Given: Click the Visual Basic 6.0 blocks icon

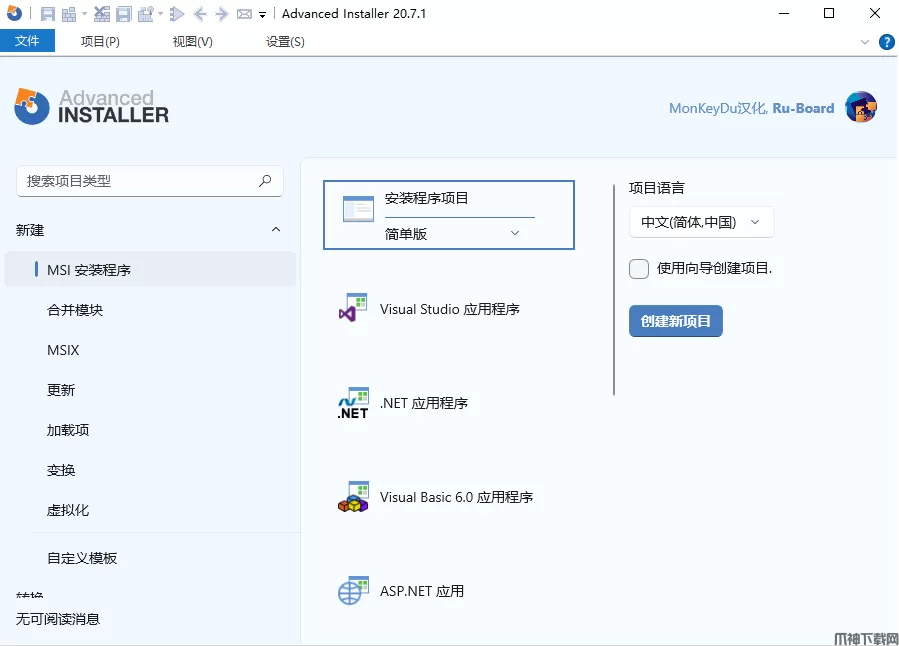Looking at the screenshot, I should tap(353, 497).
